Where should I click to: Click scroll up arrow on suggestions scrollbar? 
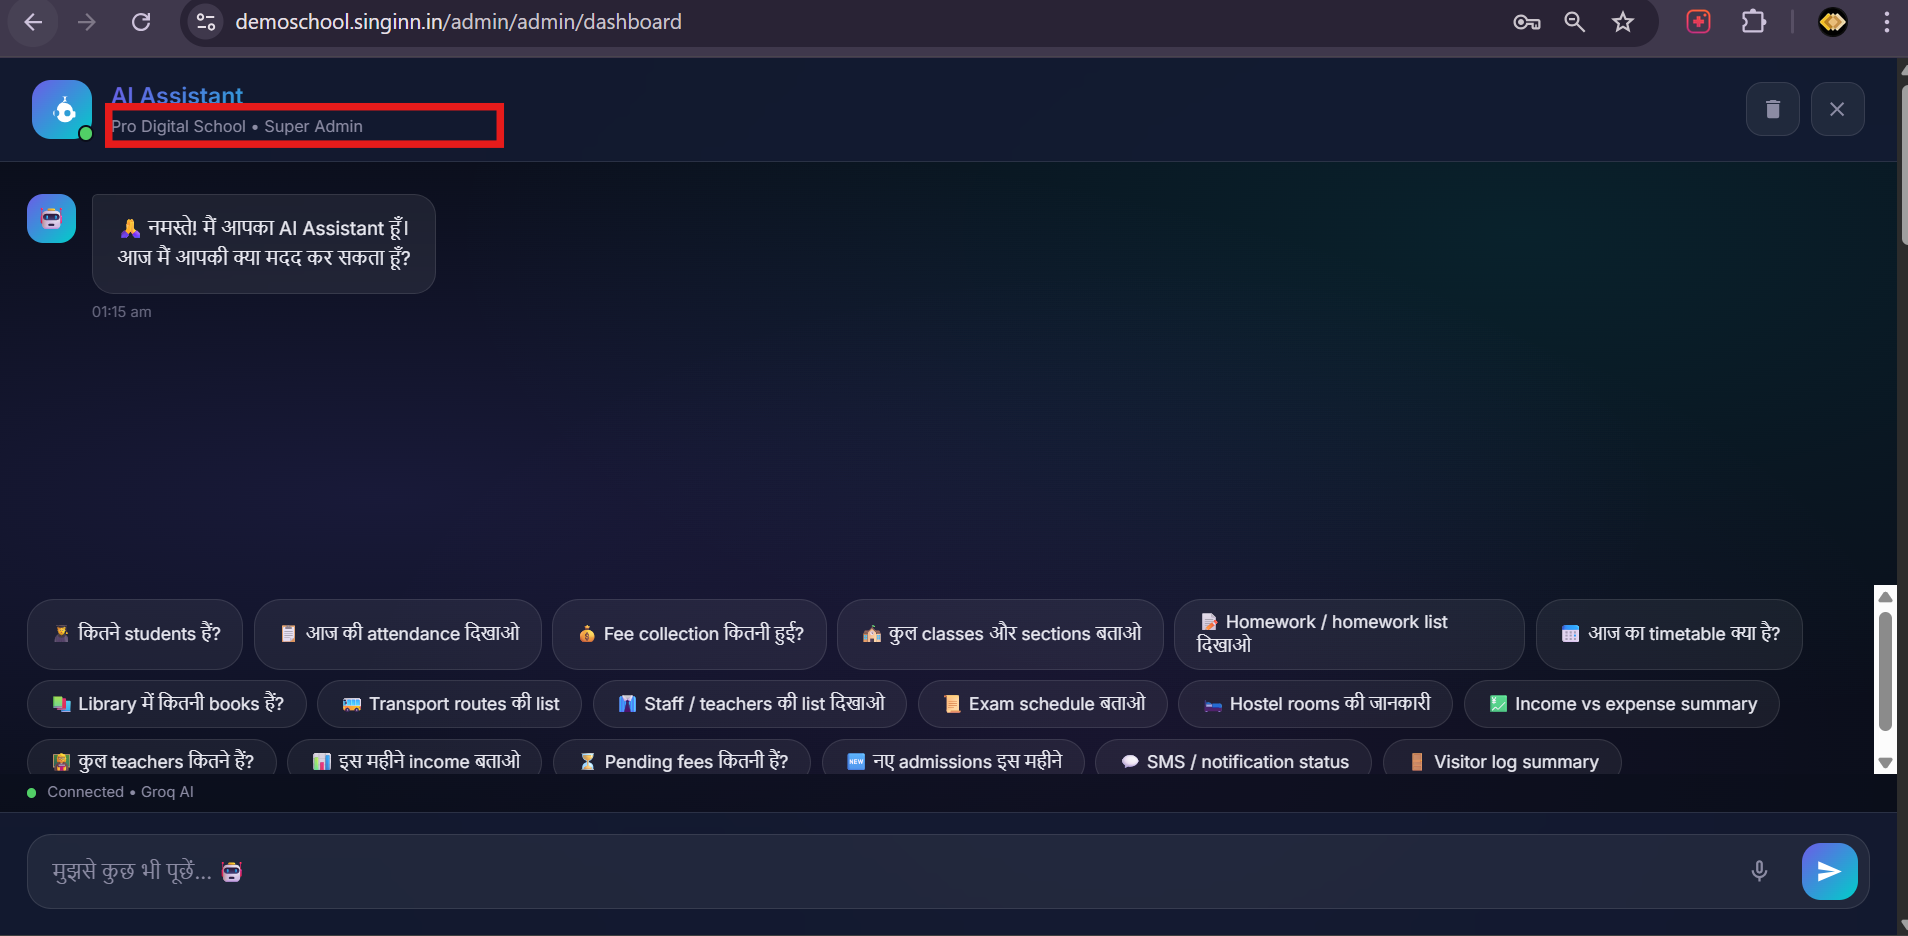[1885, 597]
